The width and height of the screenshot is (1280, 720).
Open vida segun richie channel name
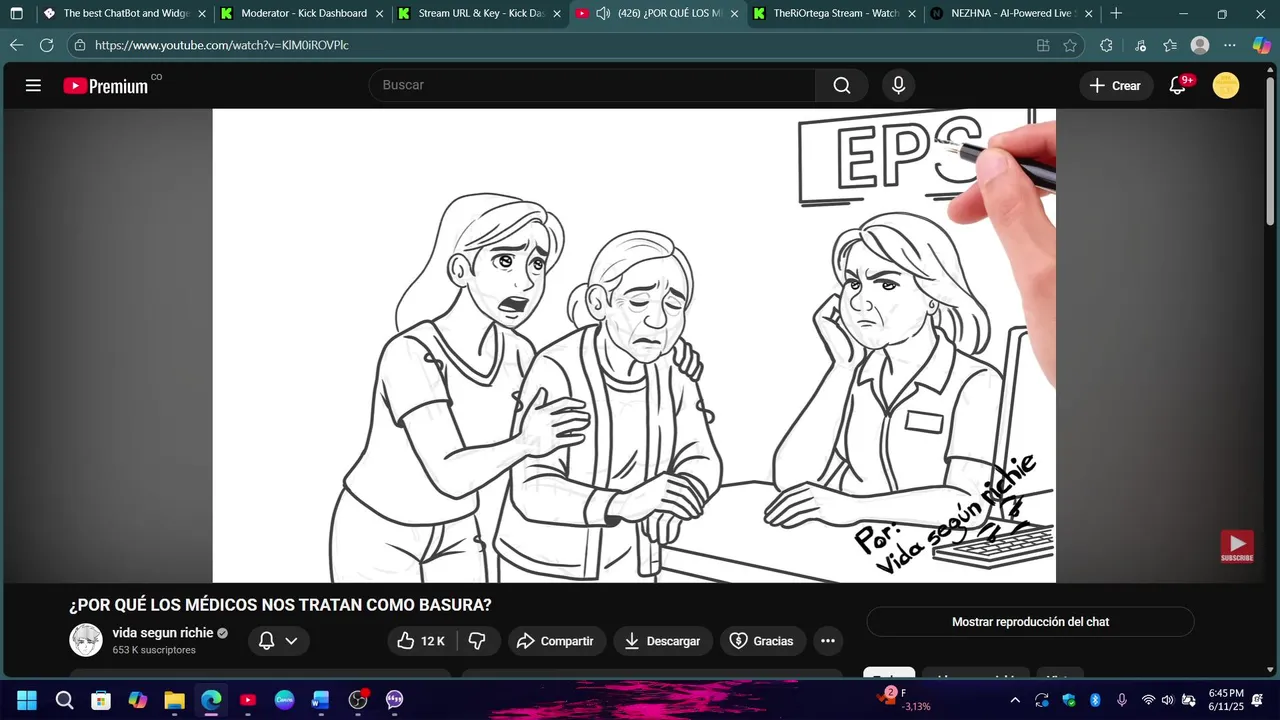(162, 633)
